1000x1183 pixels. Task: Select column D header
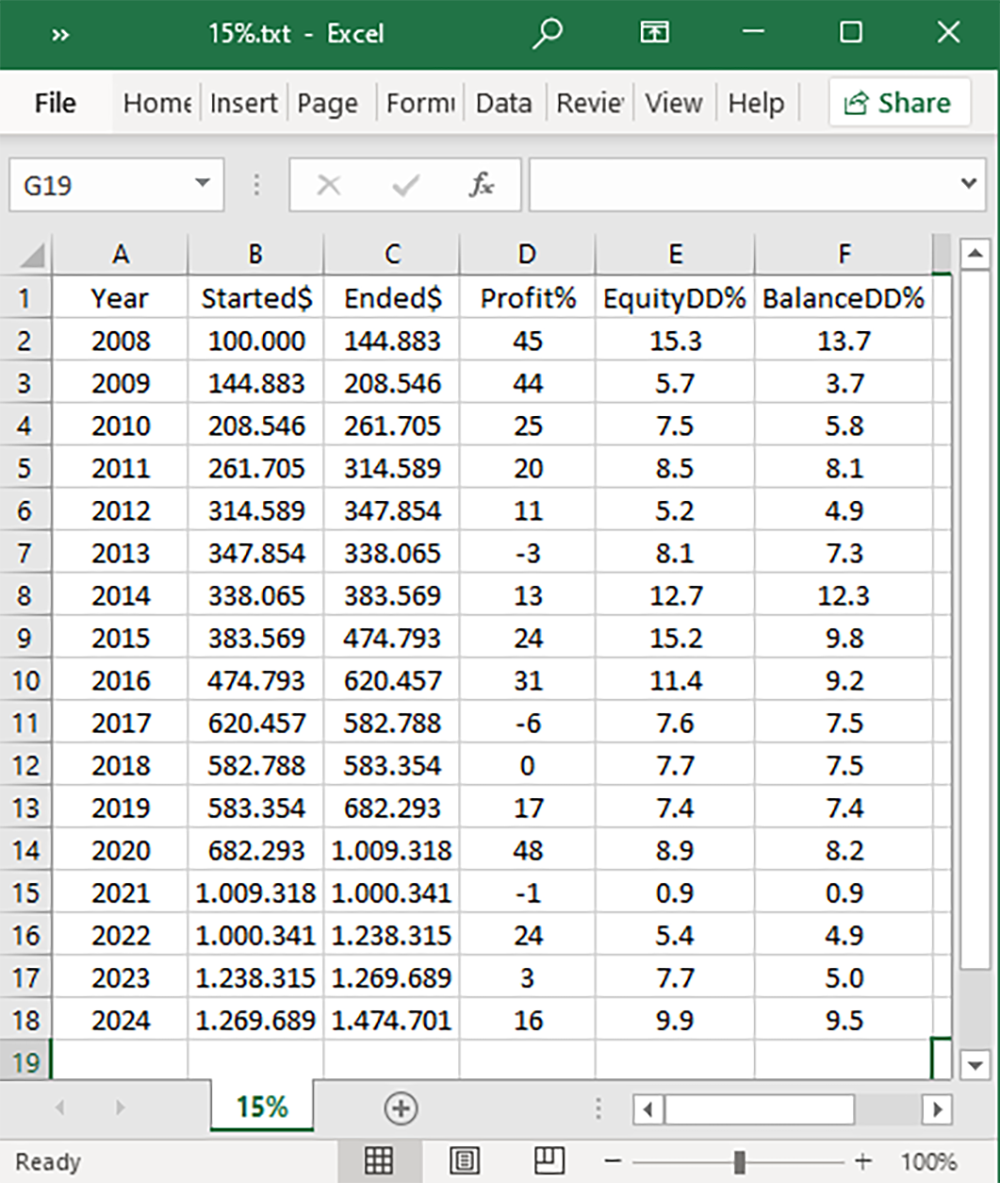click(527, 255)
